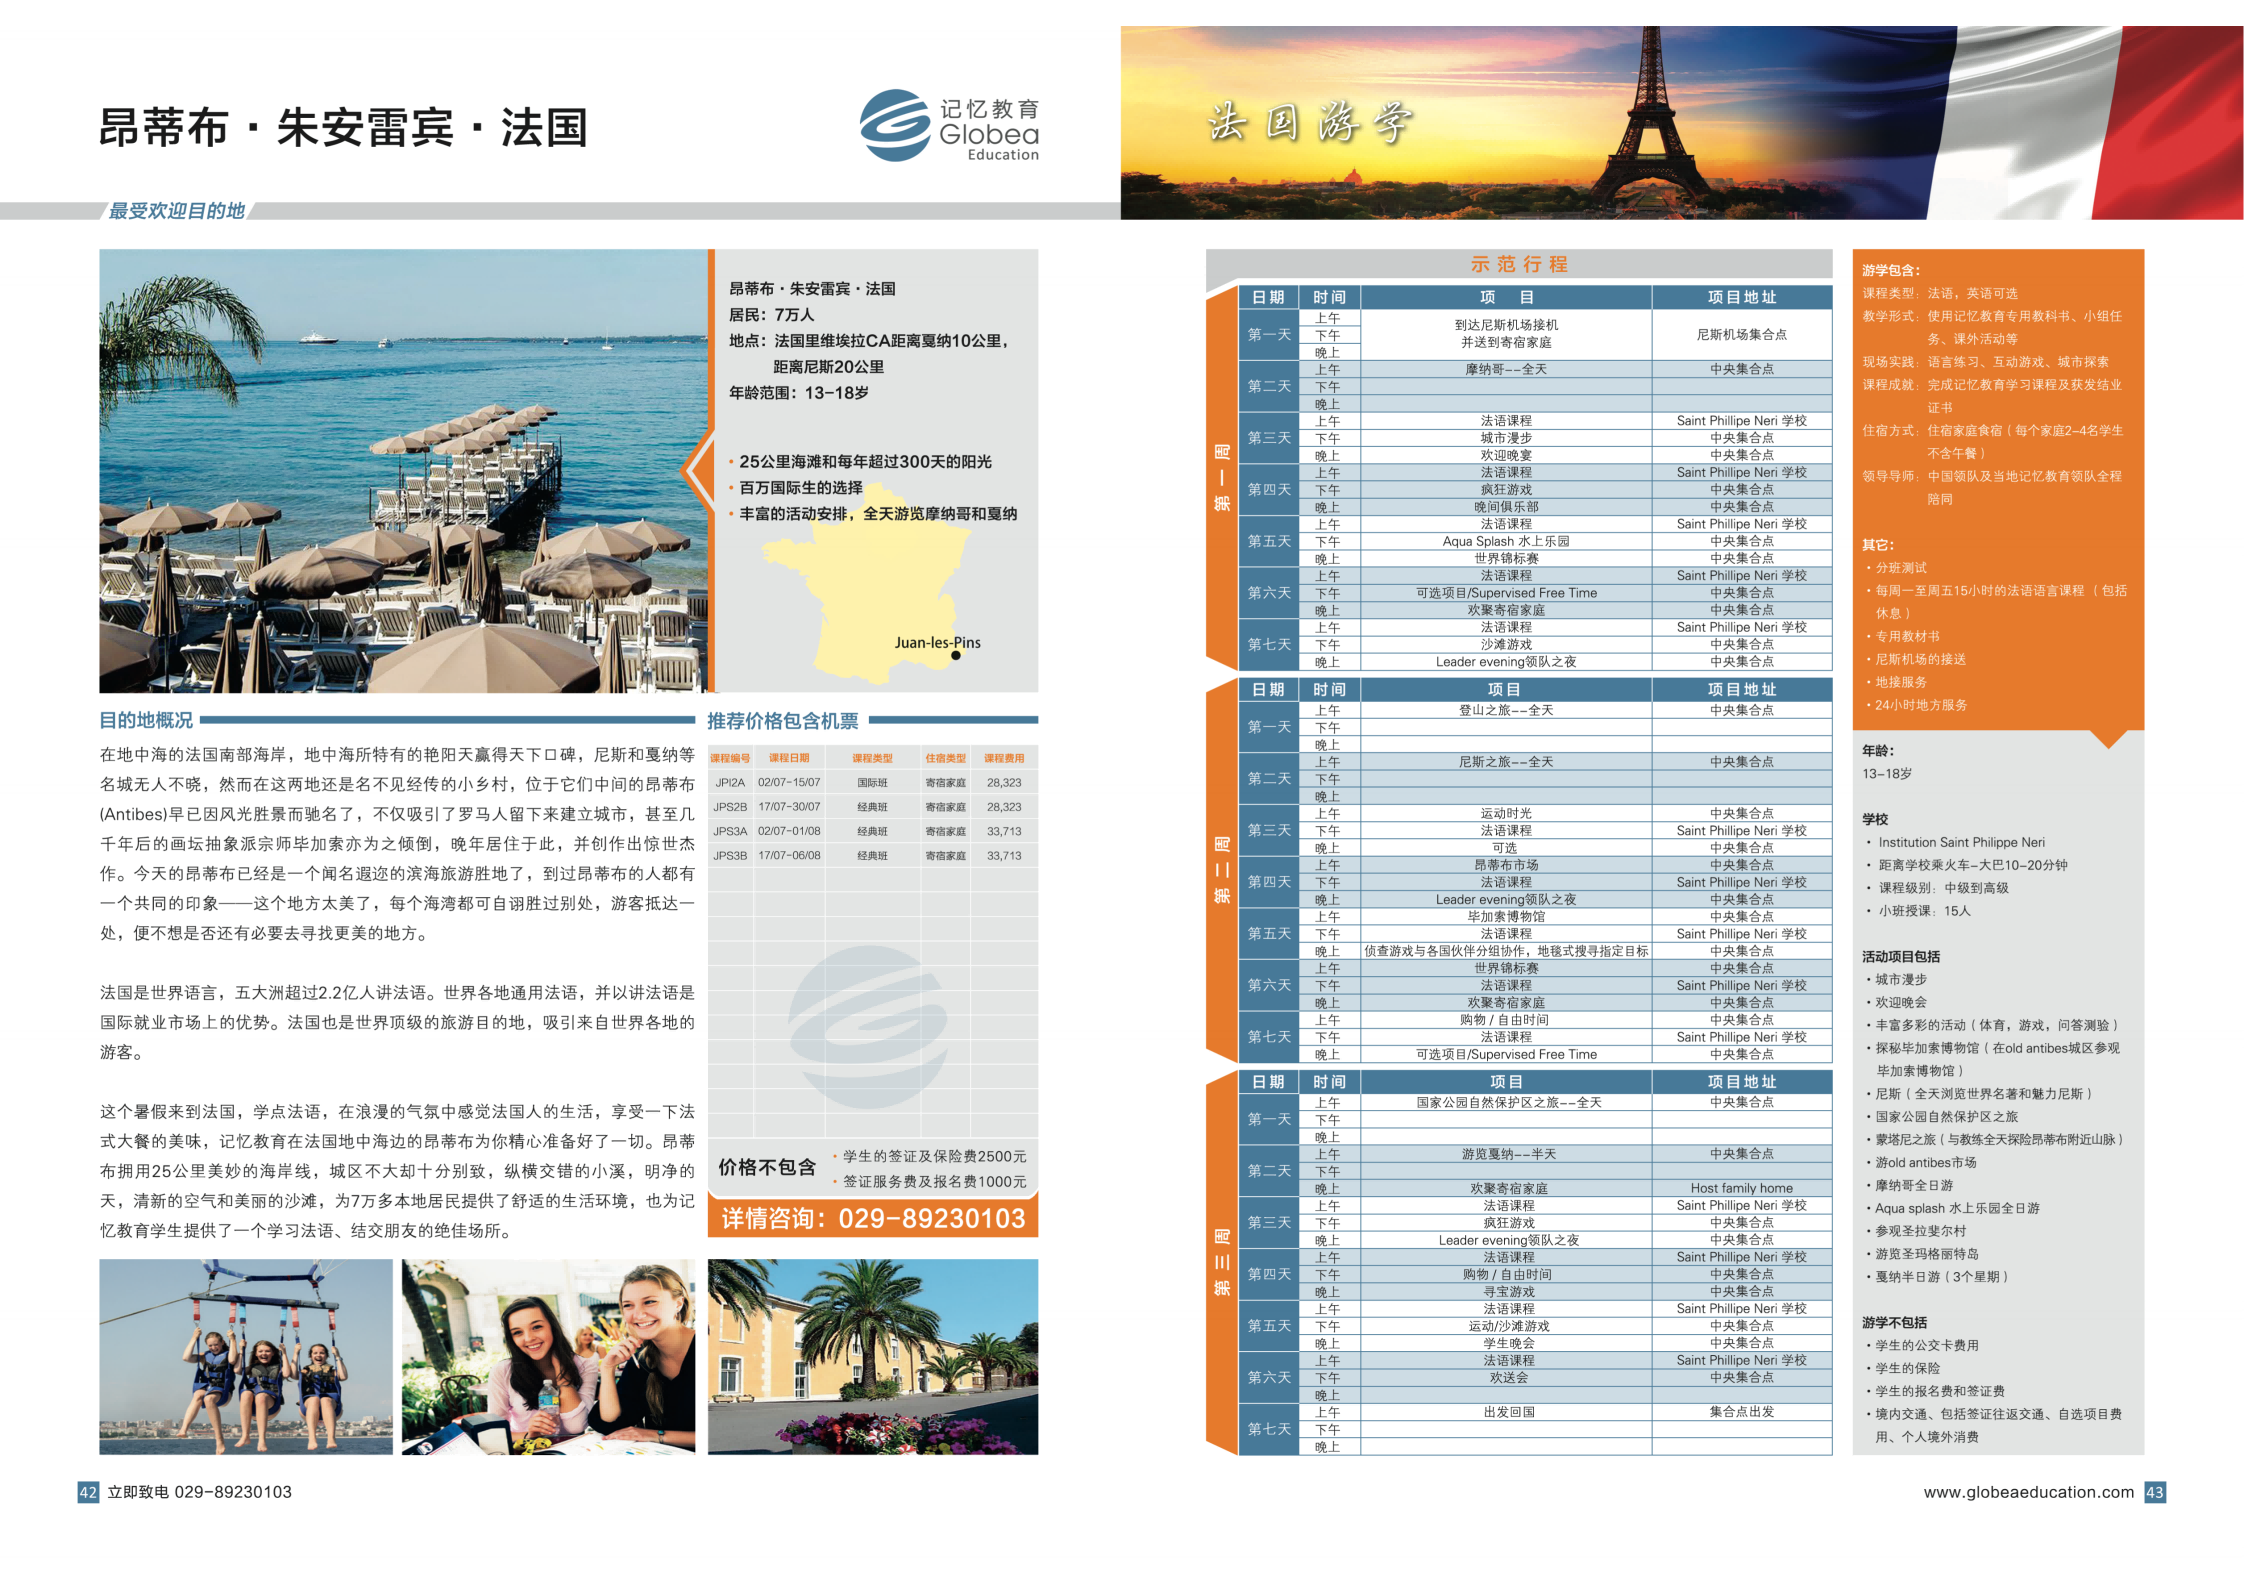Click the title 昂蒂布·朱安雷宾·法国
The height and width of the screenshot is (1586, 2244).
tap(344, 128)
